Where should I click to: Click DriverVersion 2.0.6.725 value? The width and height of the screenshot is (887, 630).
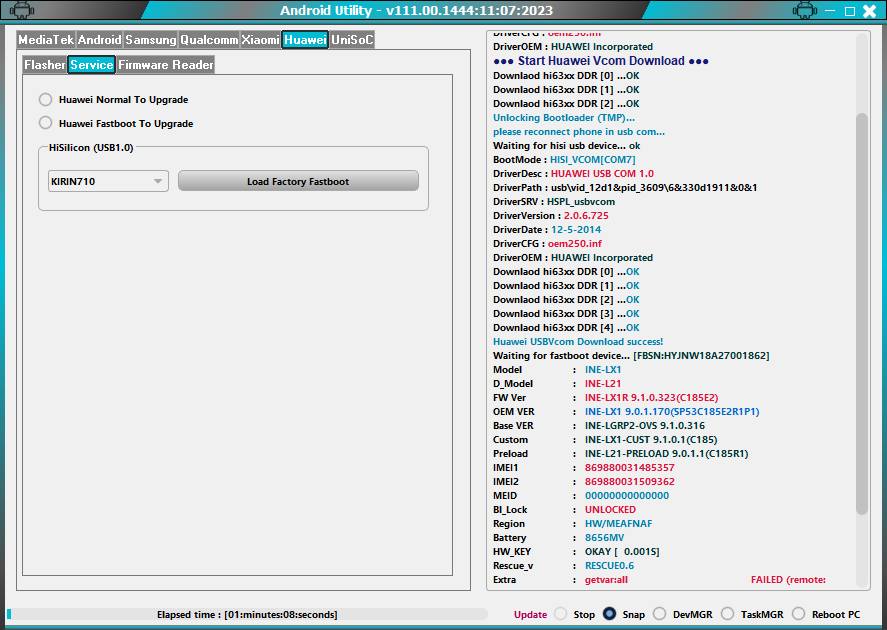click(x=586, y=215)
